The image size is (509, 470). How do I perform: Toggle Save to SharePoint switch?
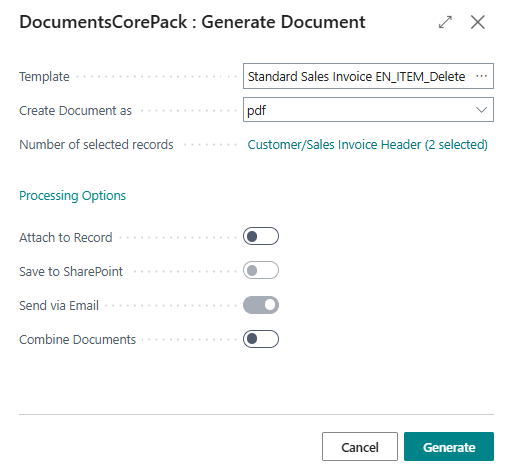[x=261, y=270]
